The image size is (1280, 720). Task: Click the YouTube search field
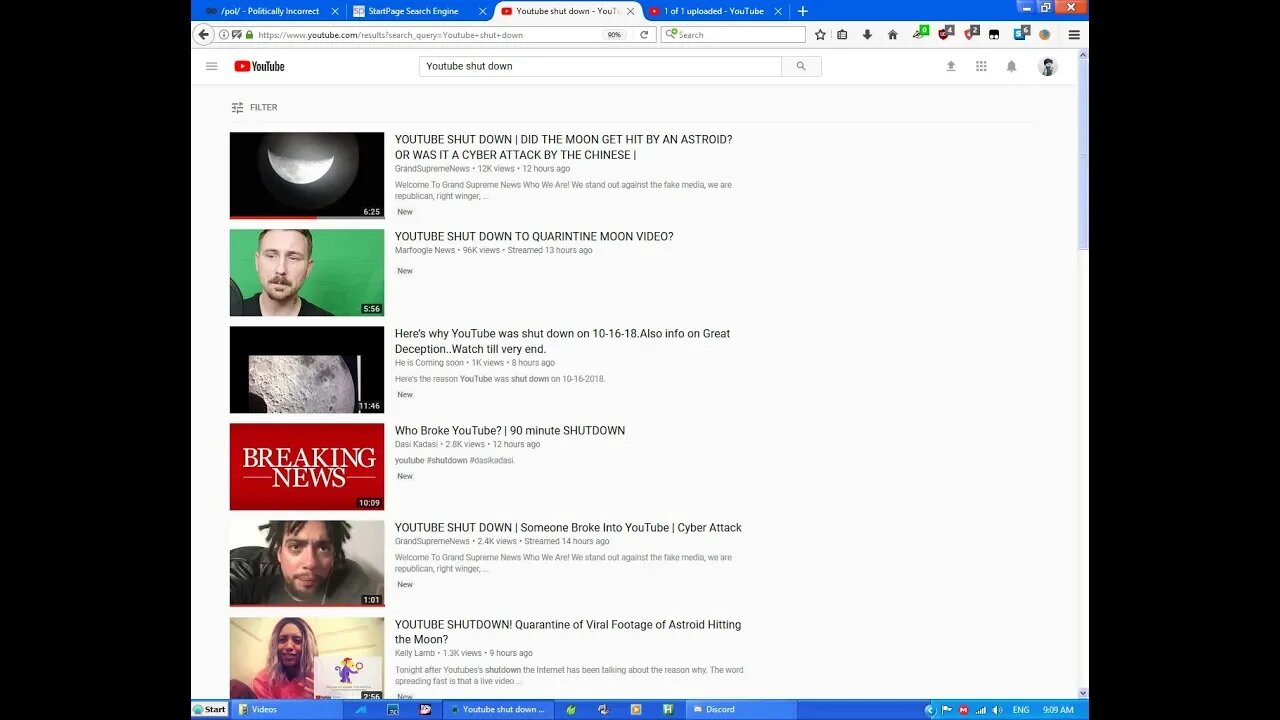point(600,66)
